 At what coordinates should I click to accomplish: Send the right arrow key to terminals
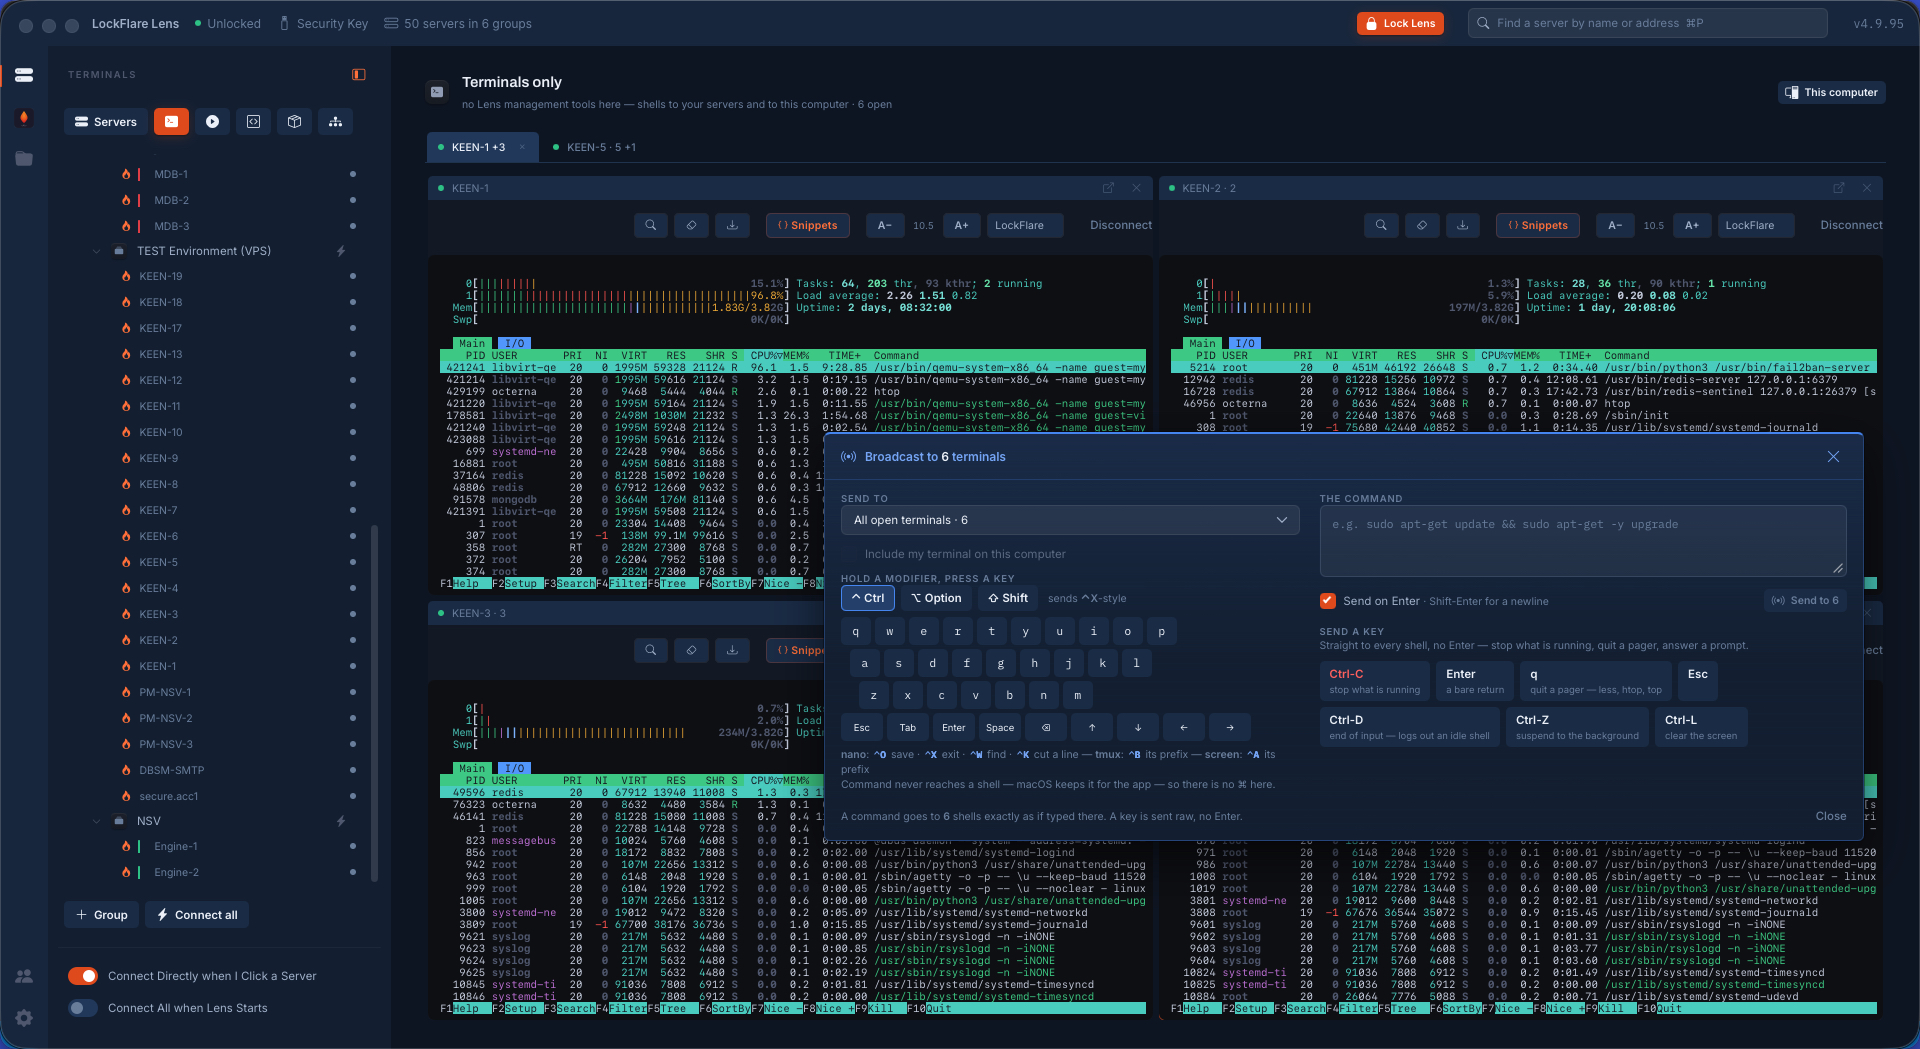click(x=1230, y=728)
